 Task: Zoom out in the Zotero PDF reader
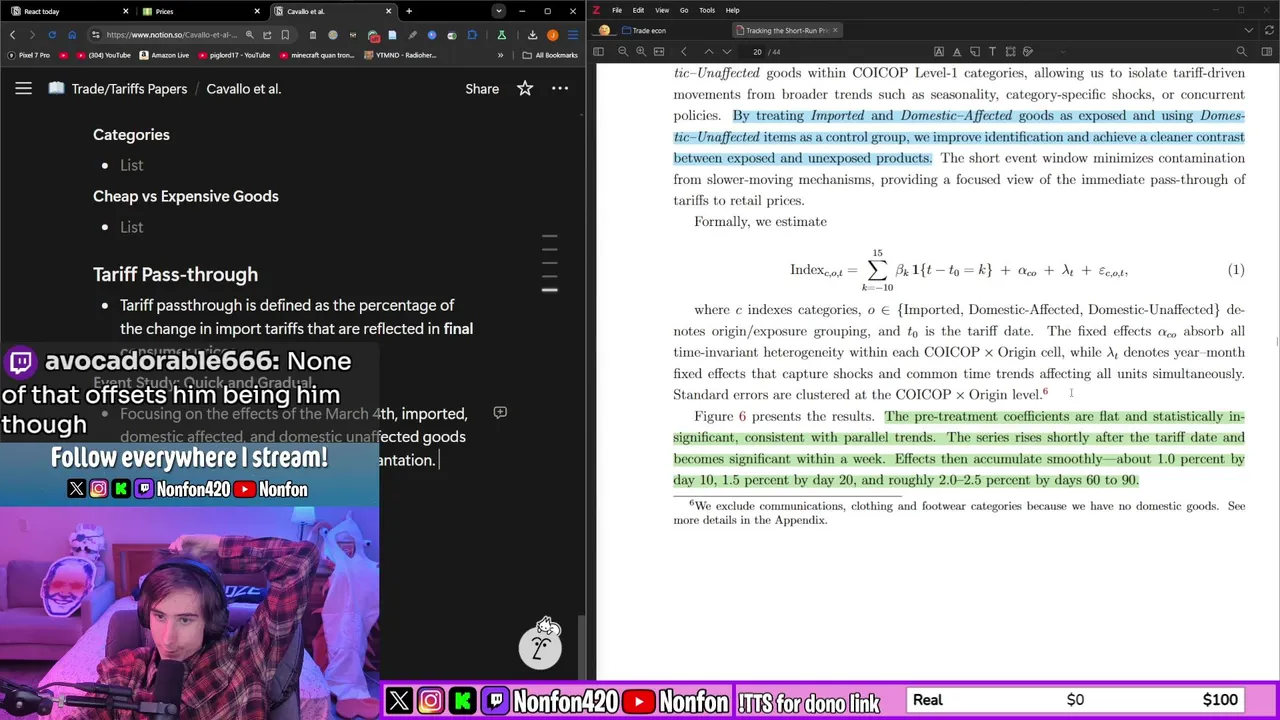[x=623, y=52]
